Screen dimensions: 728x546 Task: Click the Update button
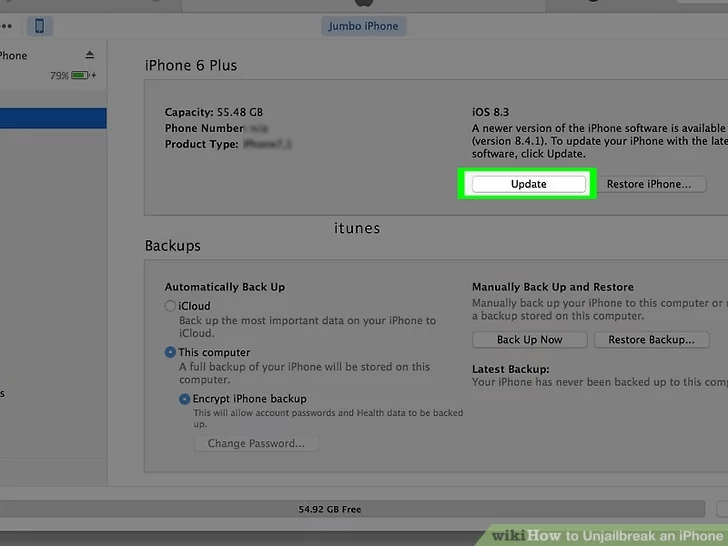(x=528, y=184)
